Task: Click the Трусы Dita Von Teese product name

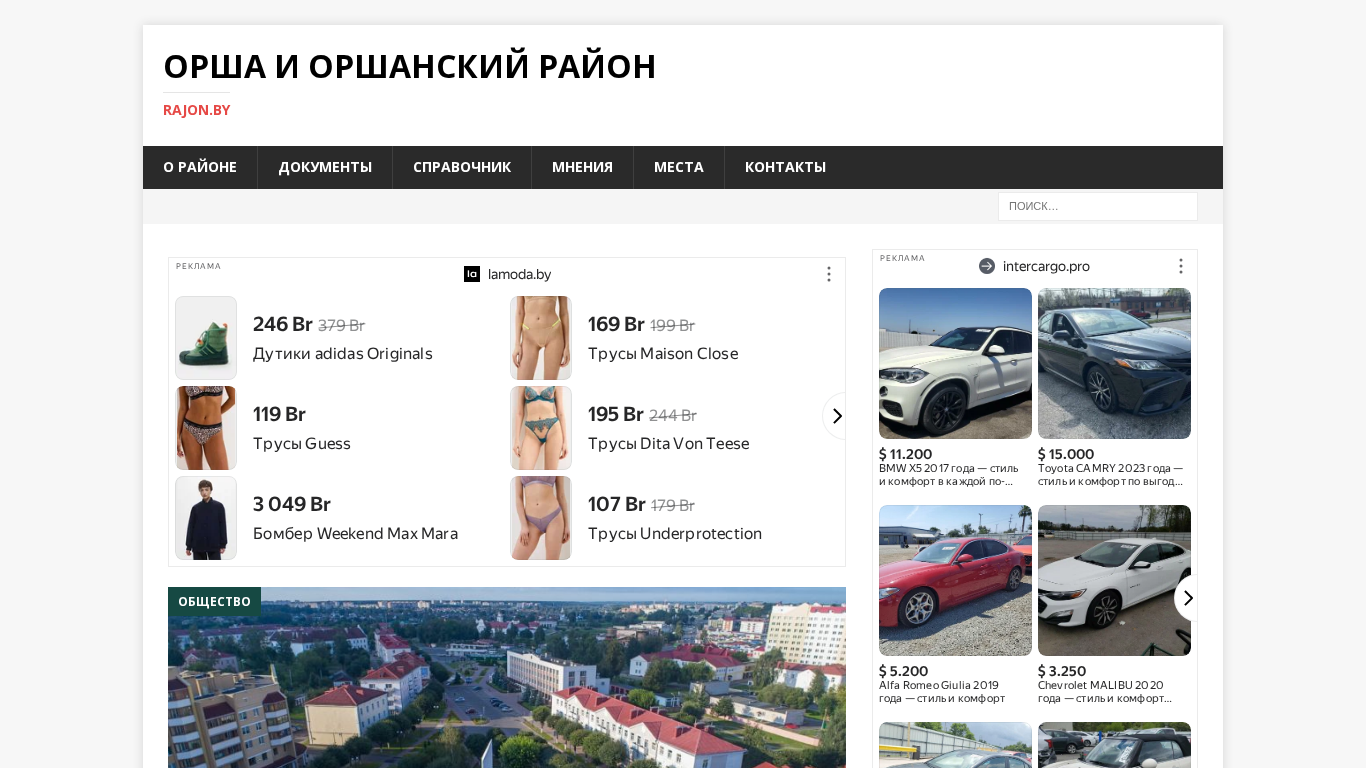Action: [x=668, y=444]
